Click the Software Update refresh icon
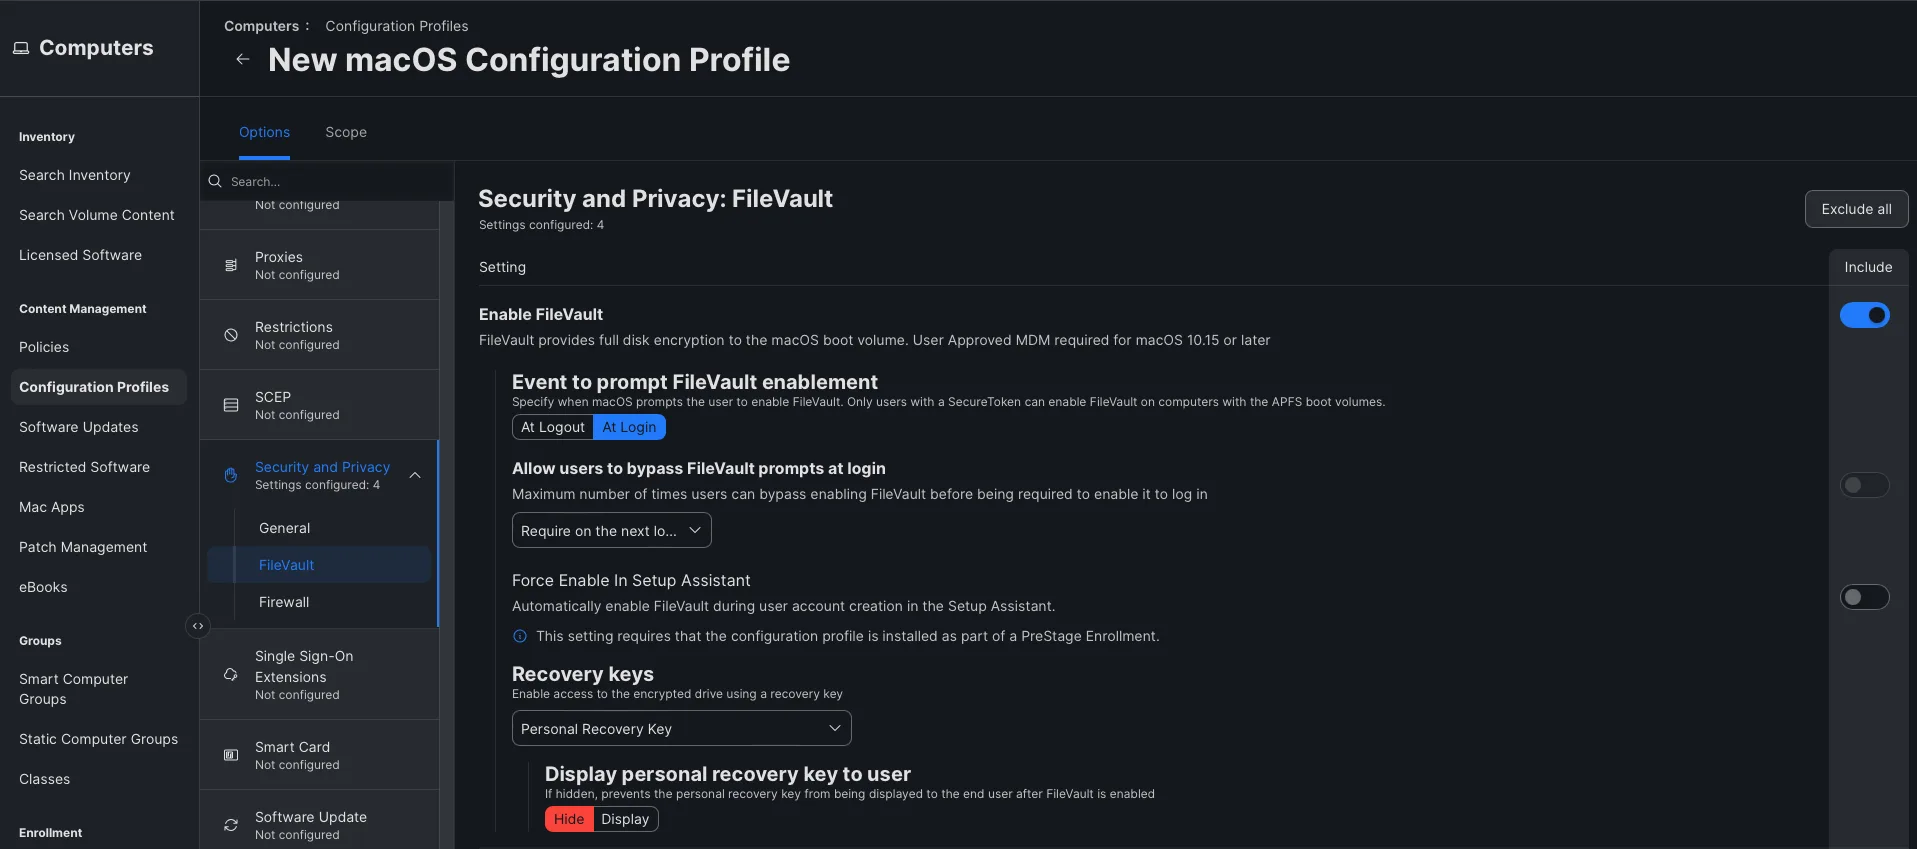This screenshot has height=849, width=1917. pos(231,826)
